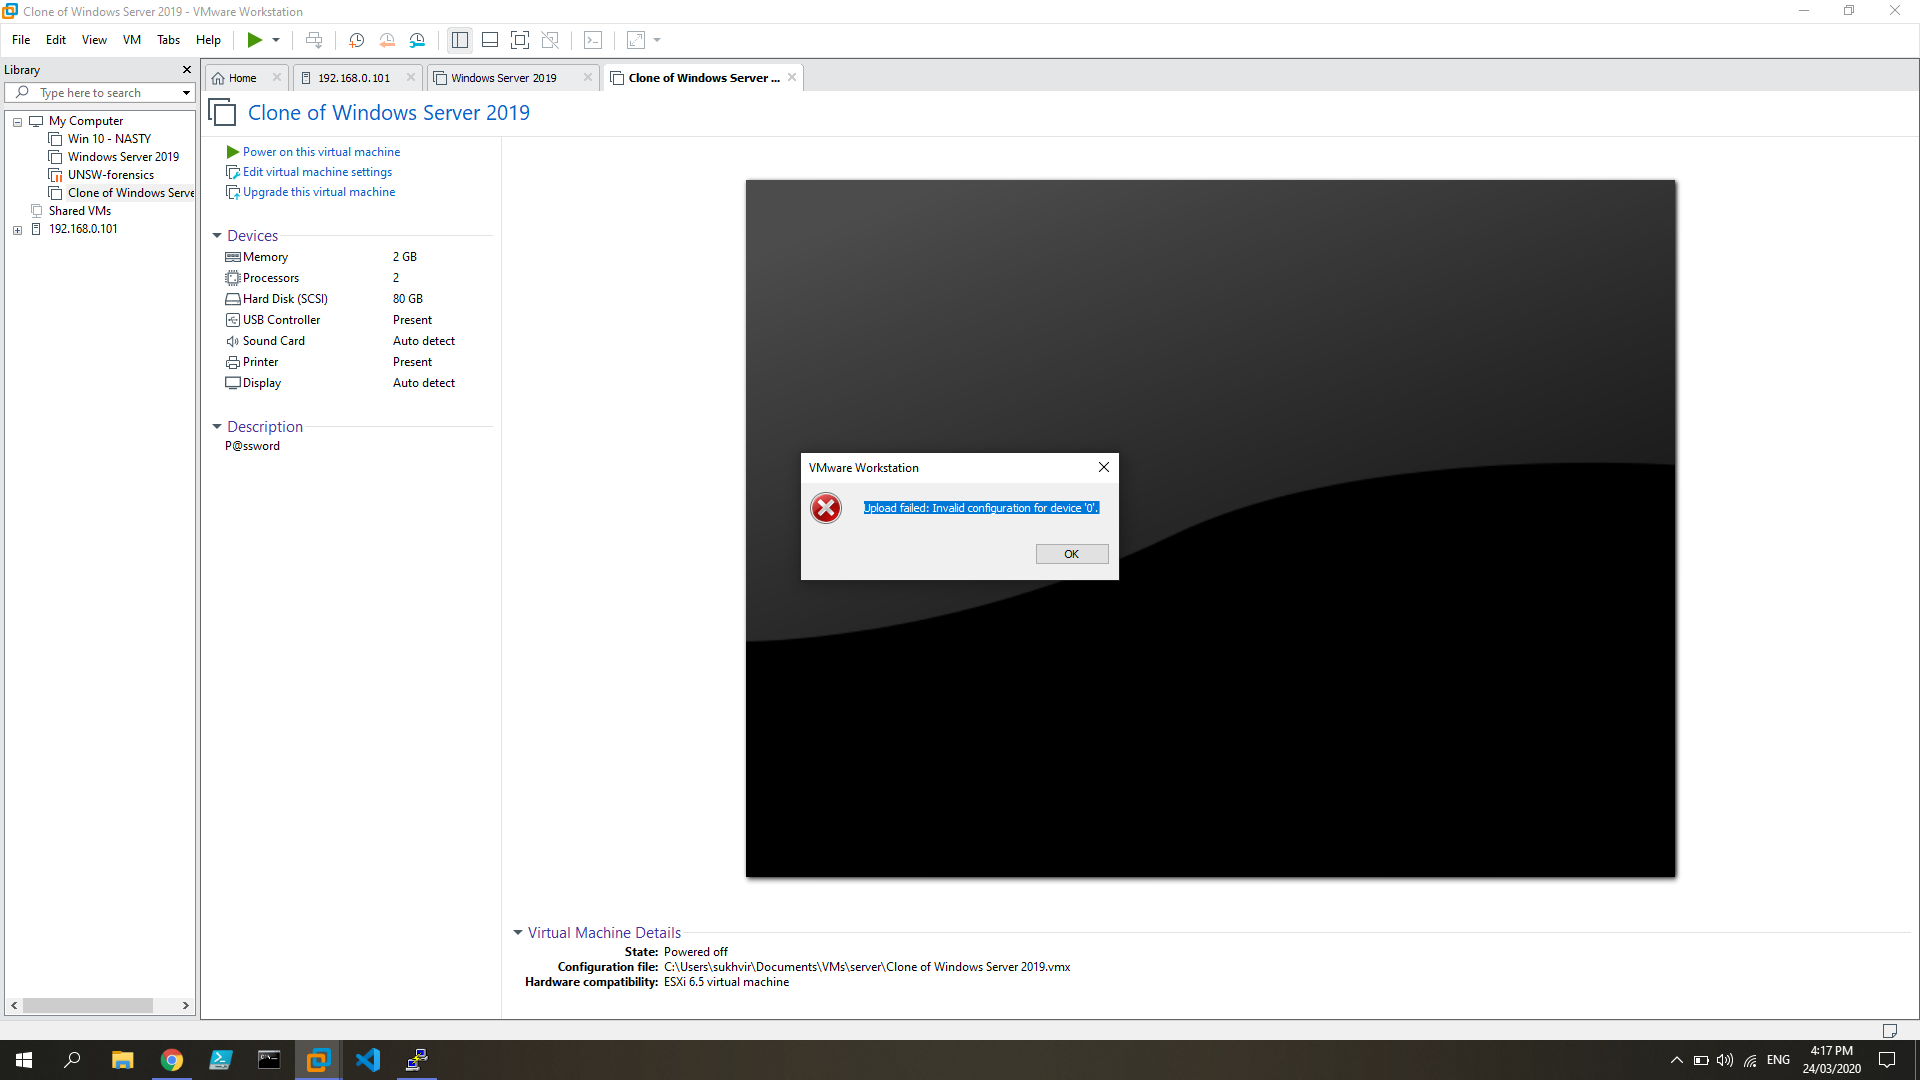The width and height of the screenshot is (1920, 1080).
Task: Close the Library panel
Action: 186,69
